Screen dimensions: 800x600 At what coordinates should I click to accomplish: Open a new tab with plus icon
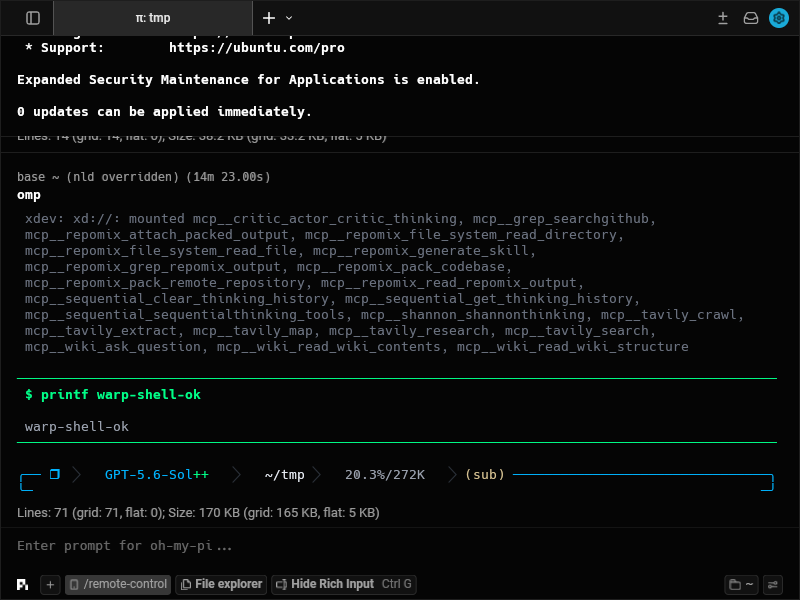tap(269, 18)
